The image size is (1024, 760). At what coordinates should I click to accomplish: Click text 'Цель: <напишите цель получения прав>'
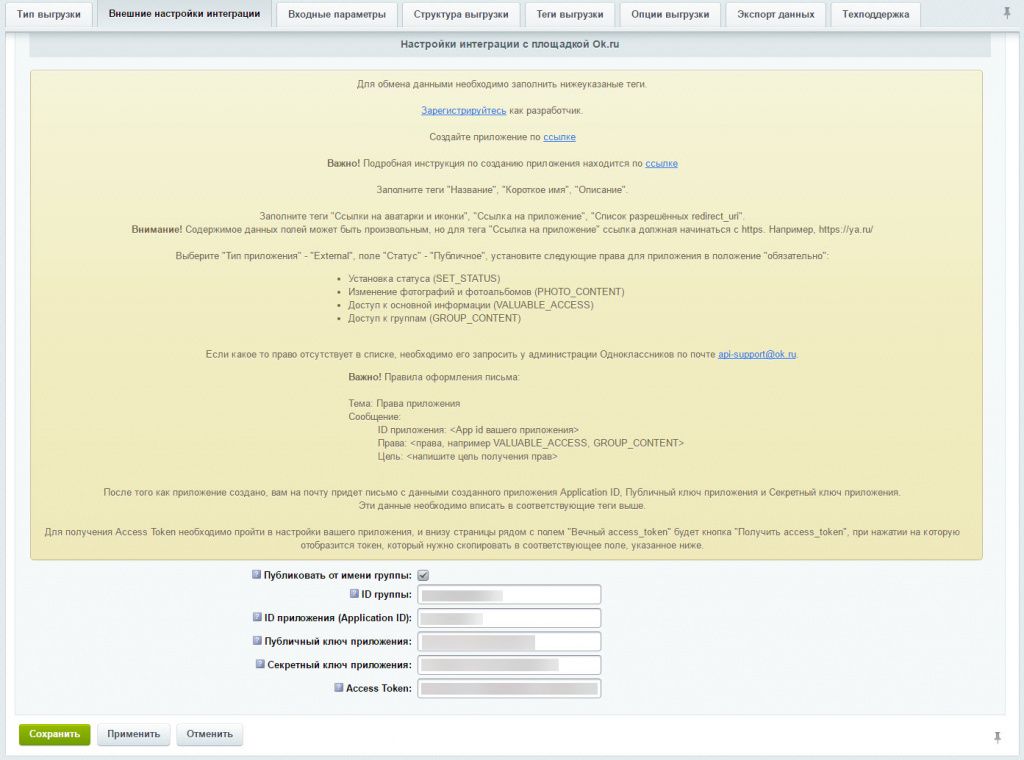pos(468,456)
